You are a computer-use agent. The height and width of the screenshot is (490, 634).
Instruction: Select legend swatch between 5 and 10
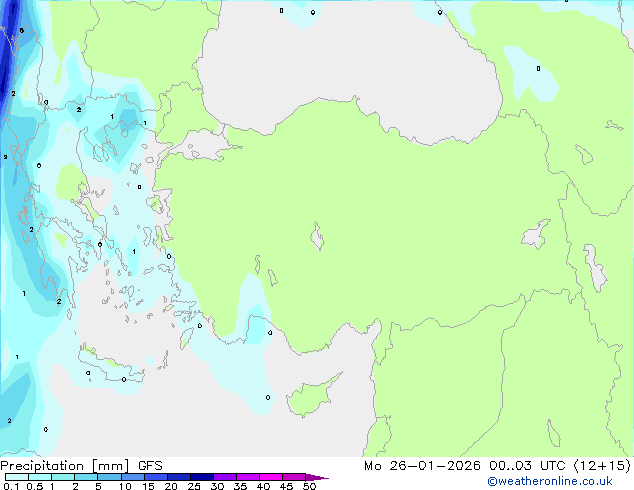[x=109, y=477]
